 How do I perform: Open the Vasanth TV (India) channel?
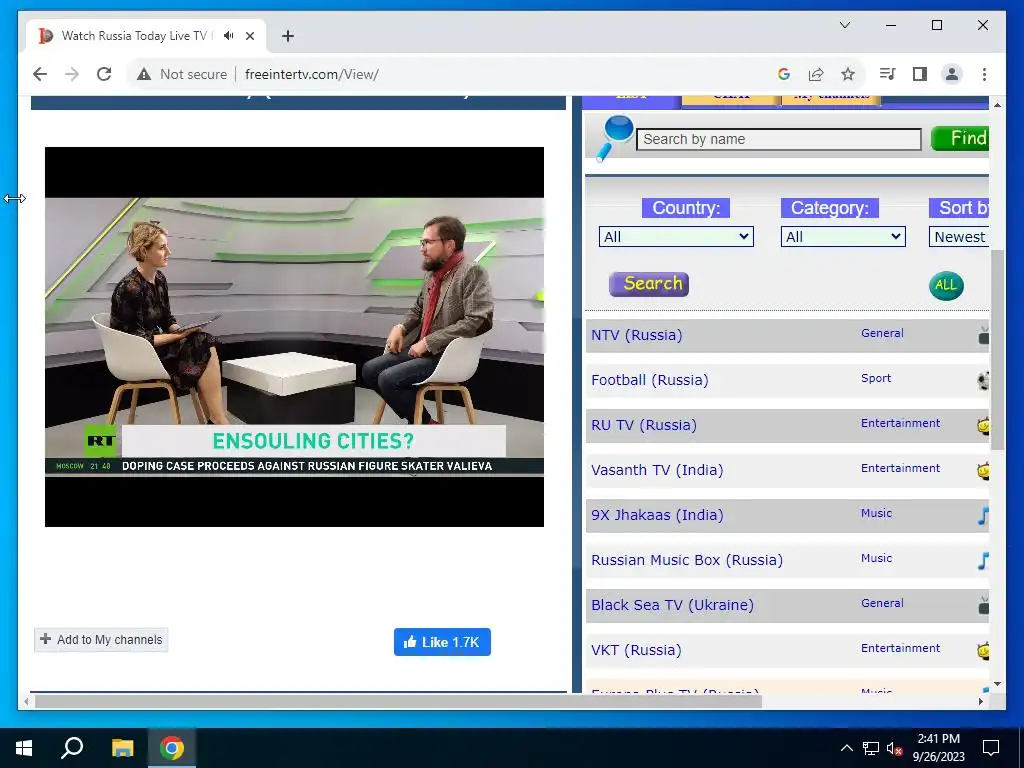coord(657,470)
